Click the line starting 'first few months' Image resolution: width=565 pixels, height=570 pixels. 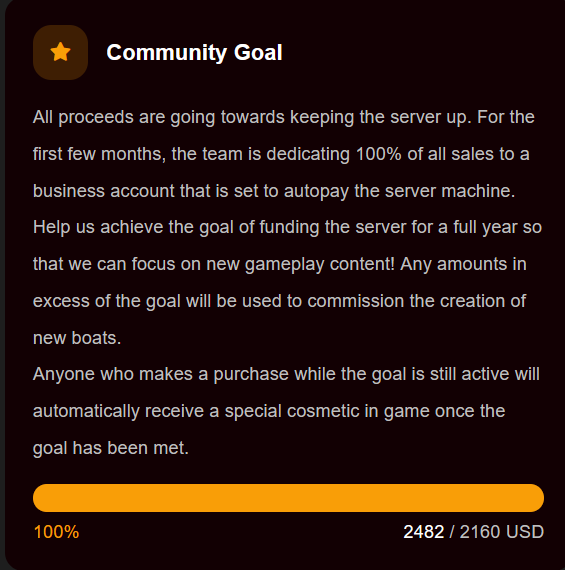pos(281,154)
